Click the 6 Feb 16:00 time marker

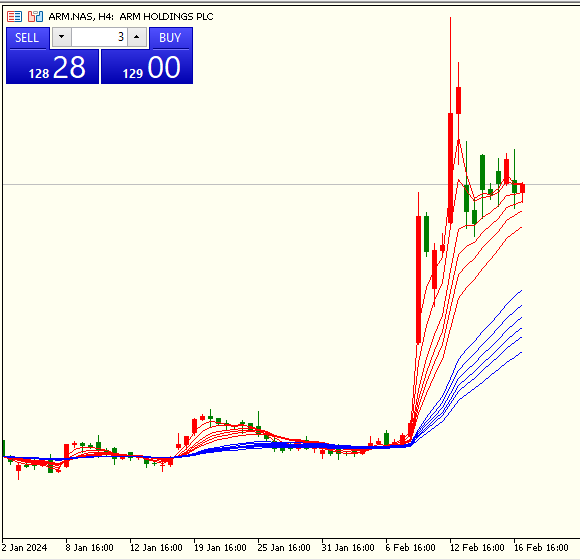tap(411, 547)
